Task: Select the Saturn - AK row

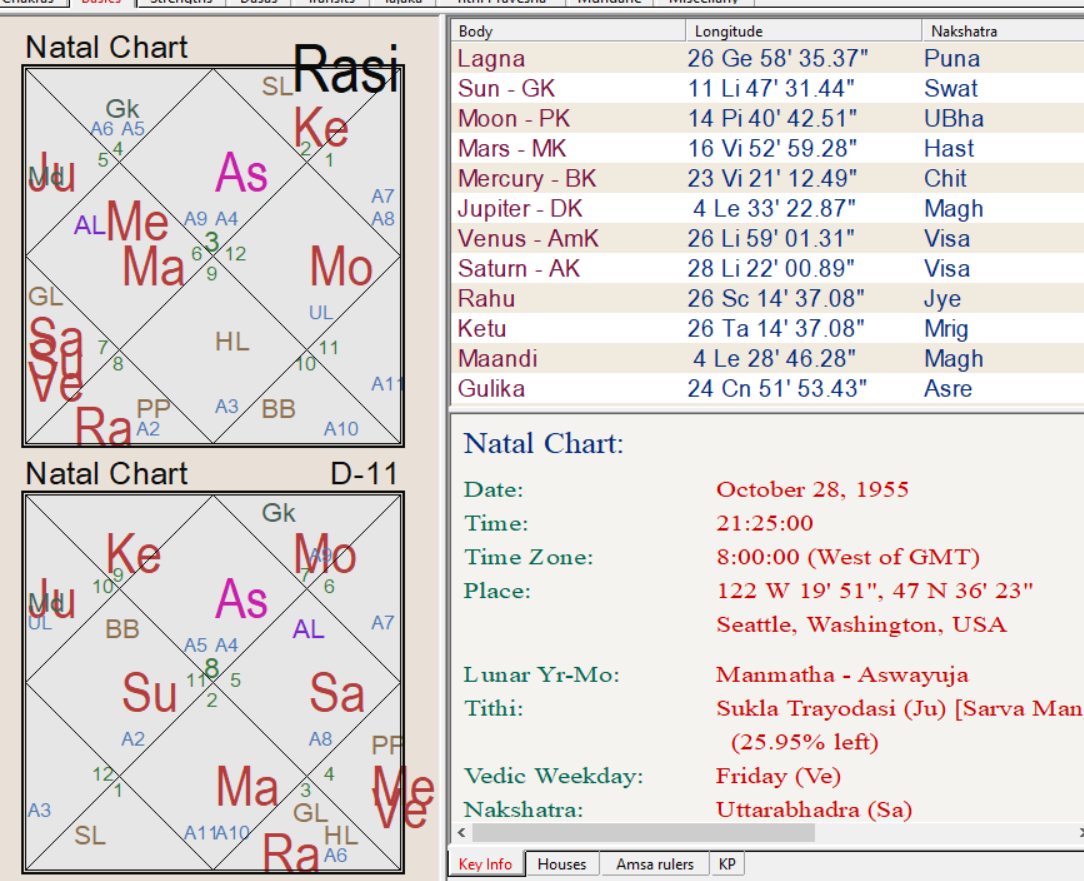Action: point(767,268)
